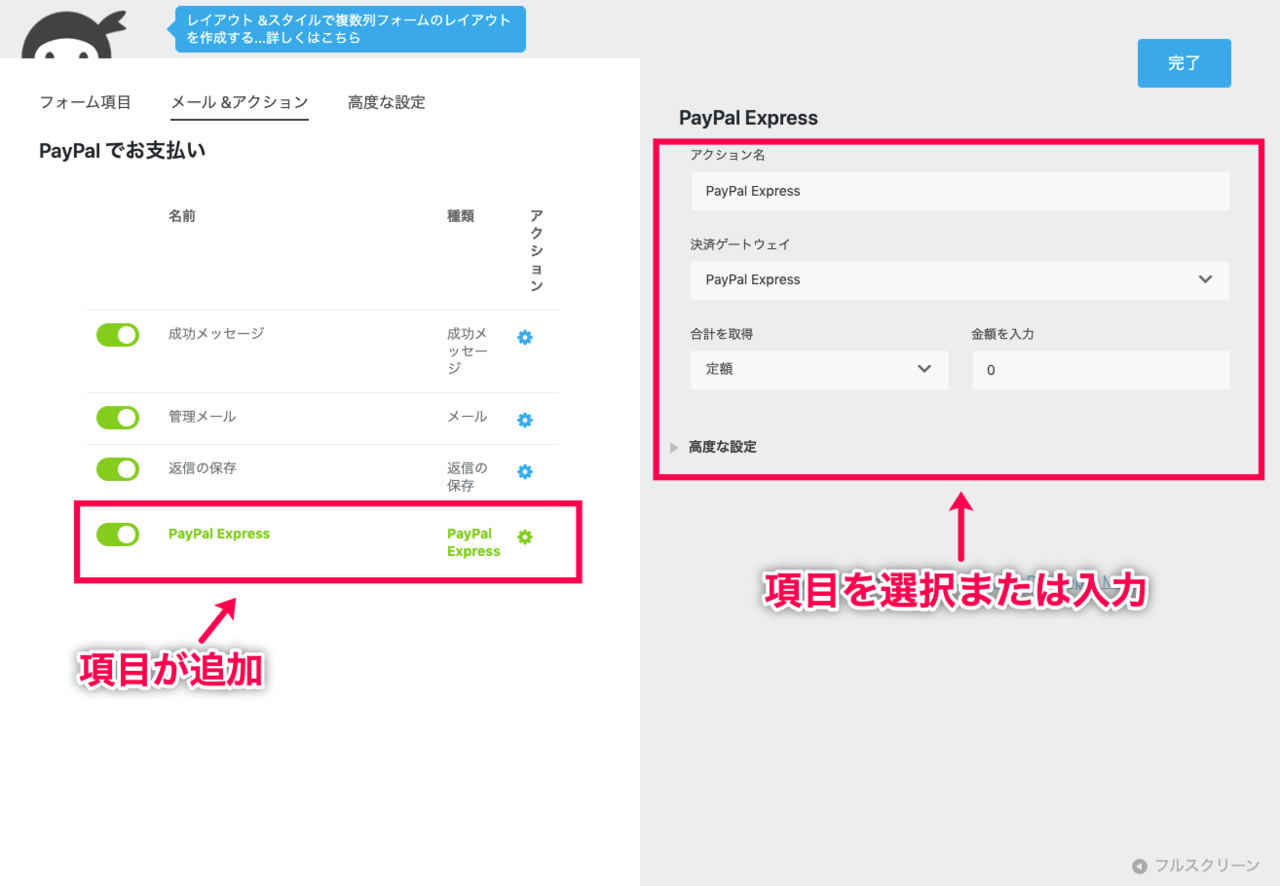Switch to the フォーム項目 tab
This screenshot has height=886, width=1280.
(85, 102)
